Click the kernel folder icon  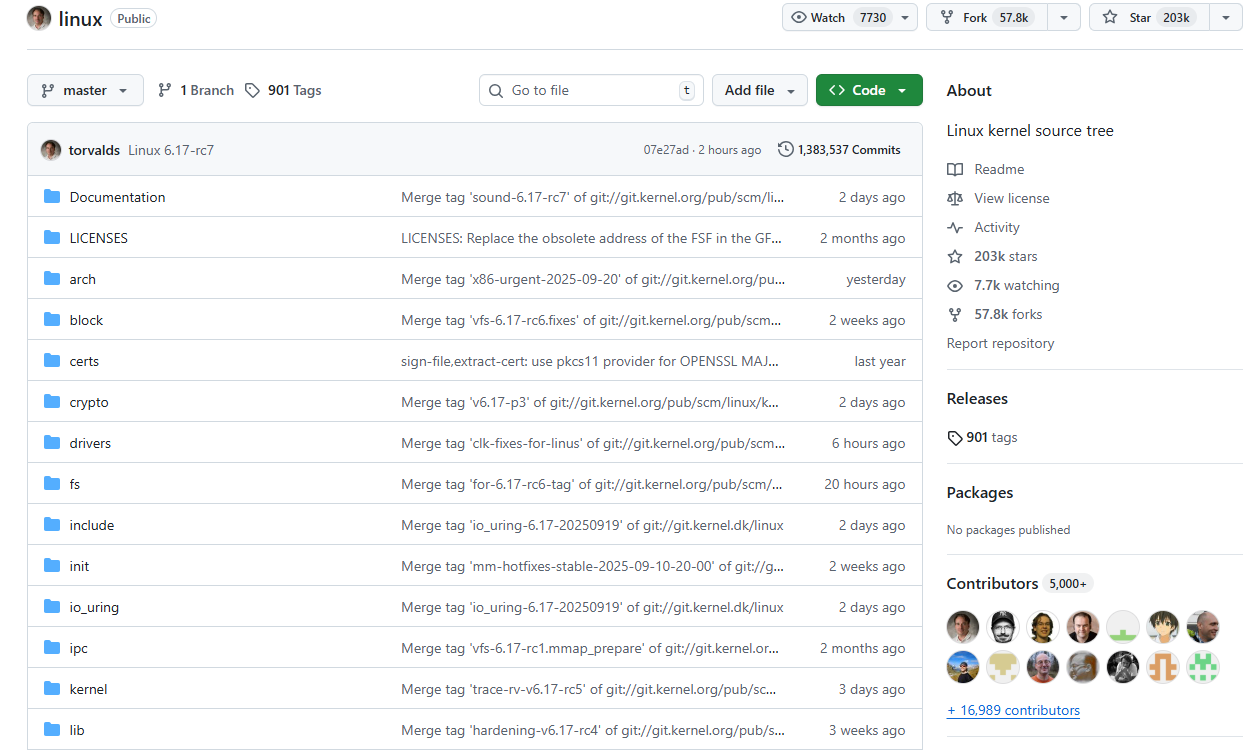52,689
